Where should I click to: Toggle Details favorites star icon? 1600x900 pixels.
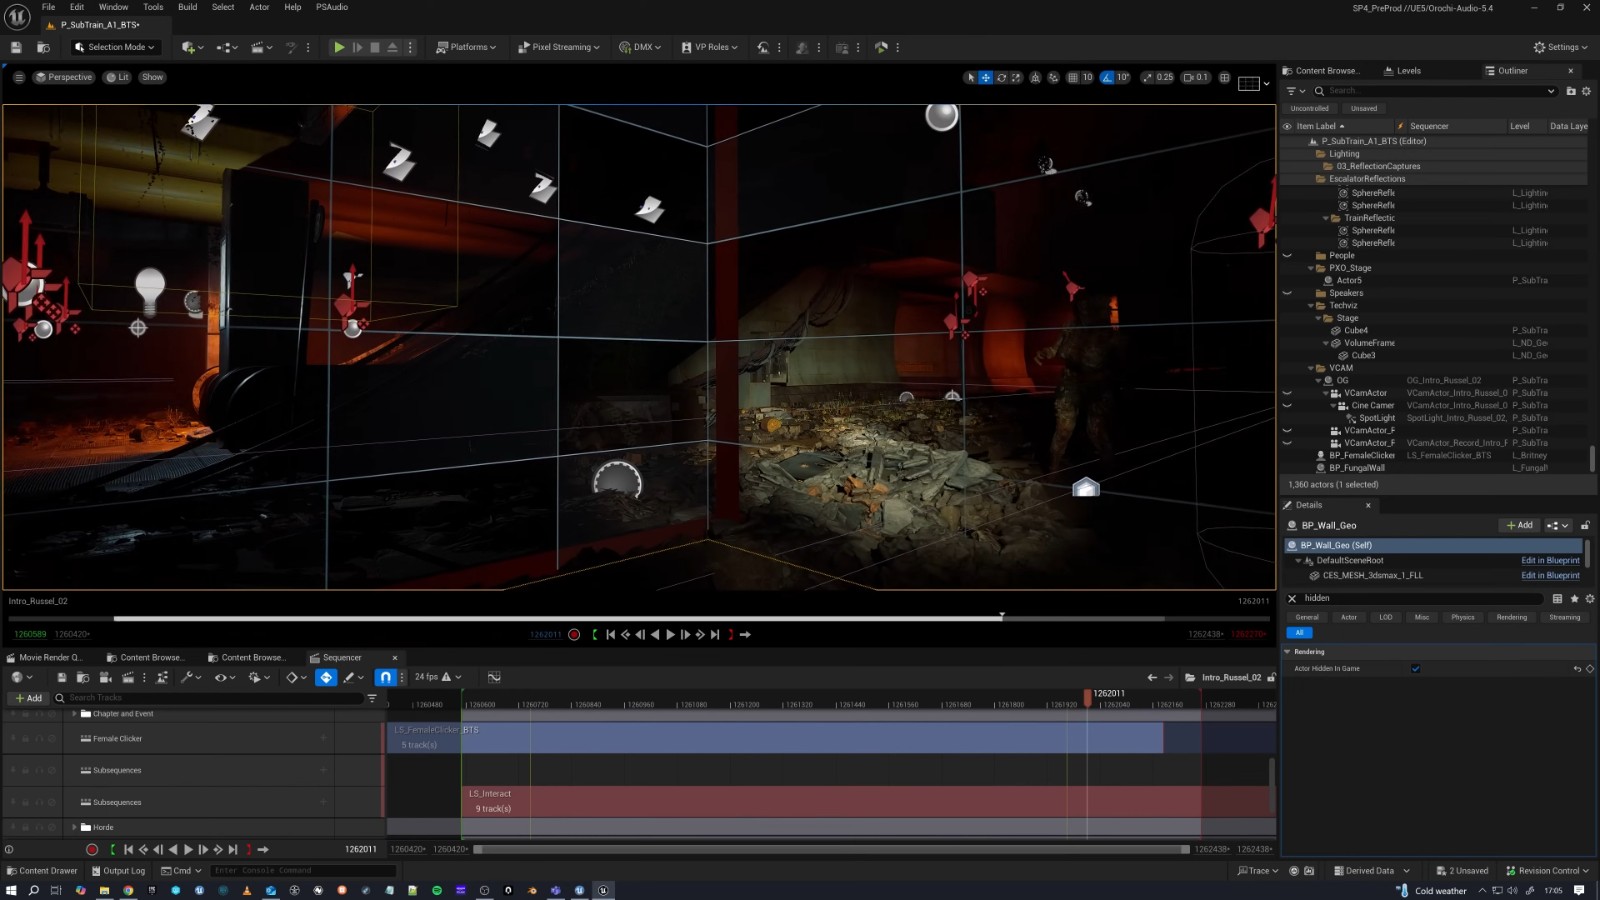[1574, 598]
